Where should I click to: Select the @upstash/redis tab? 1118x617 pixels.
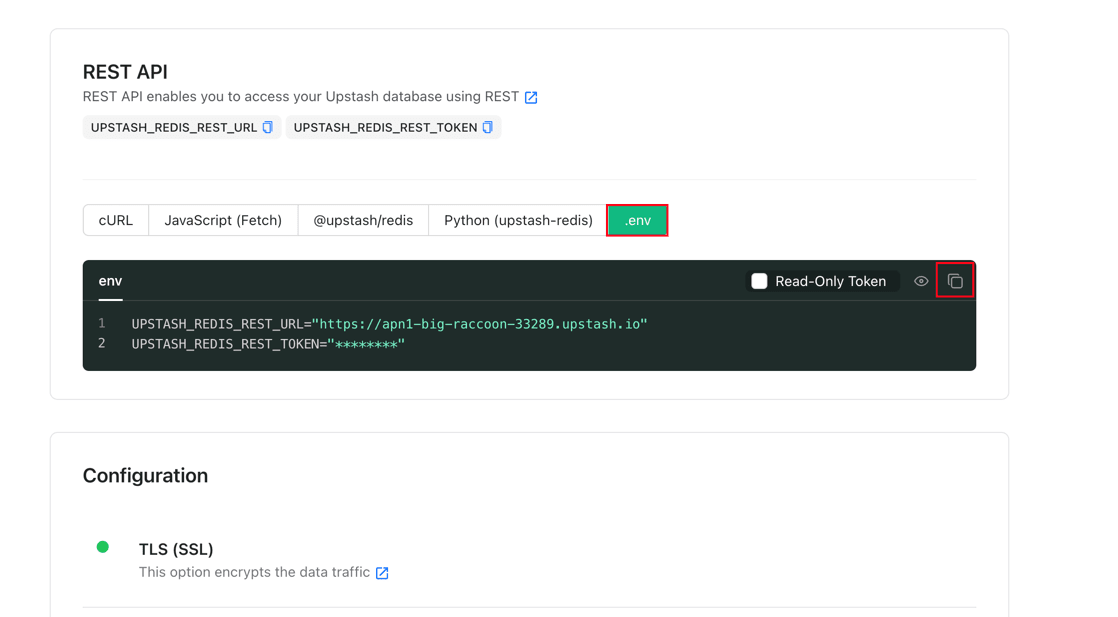pos(363,220)
